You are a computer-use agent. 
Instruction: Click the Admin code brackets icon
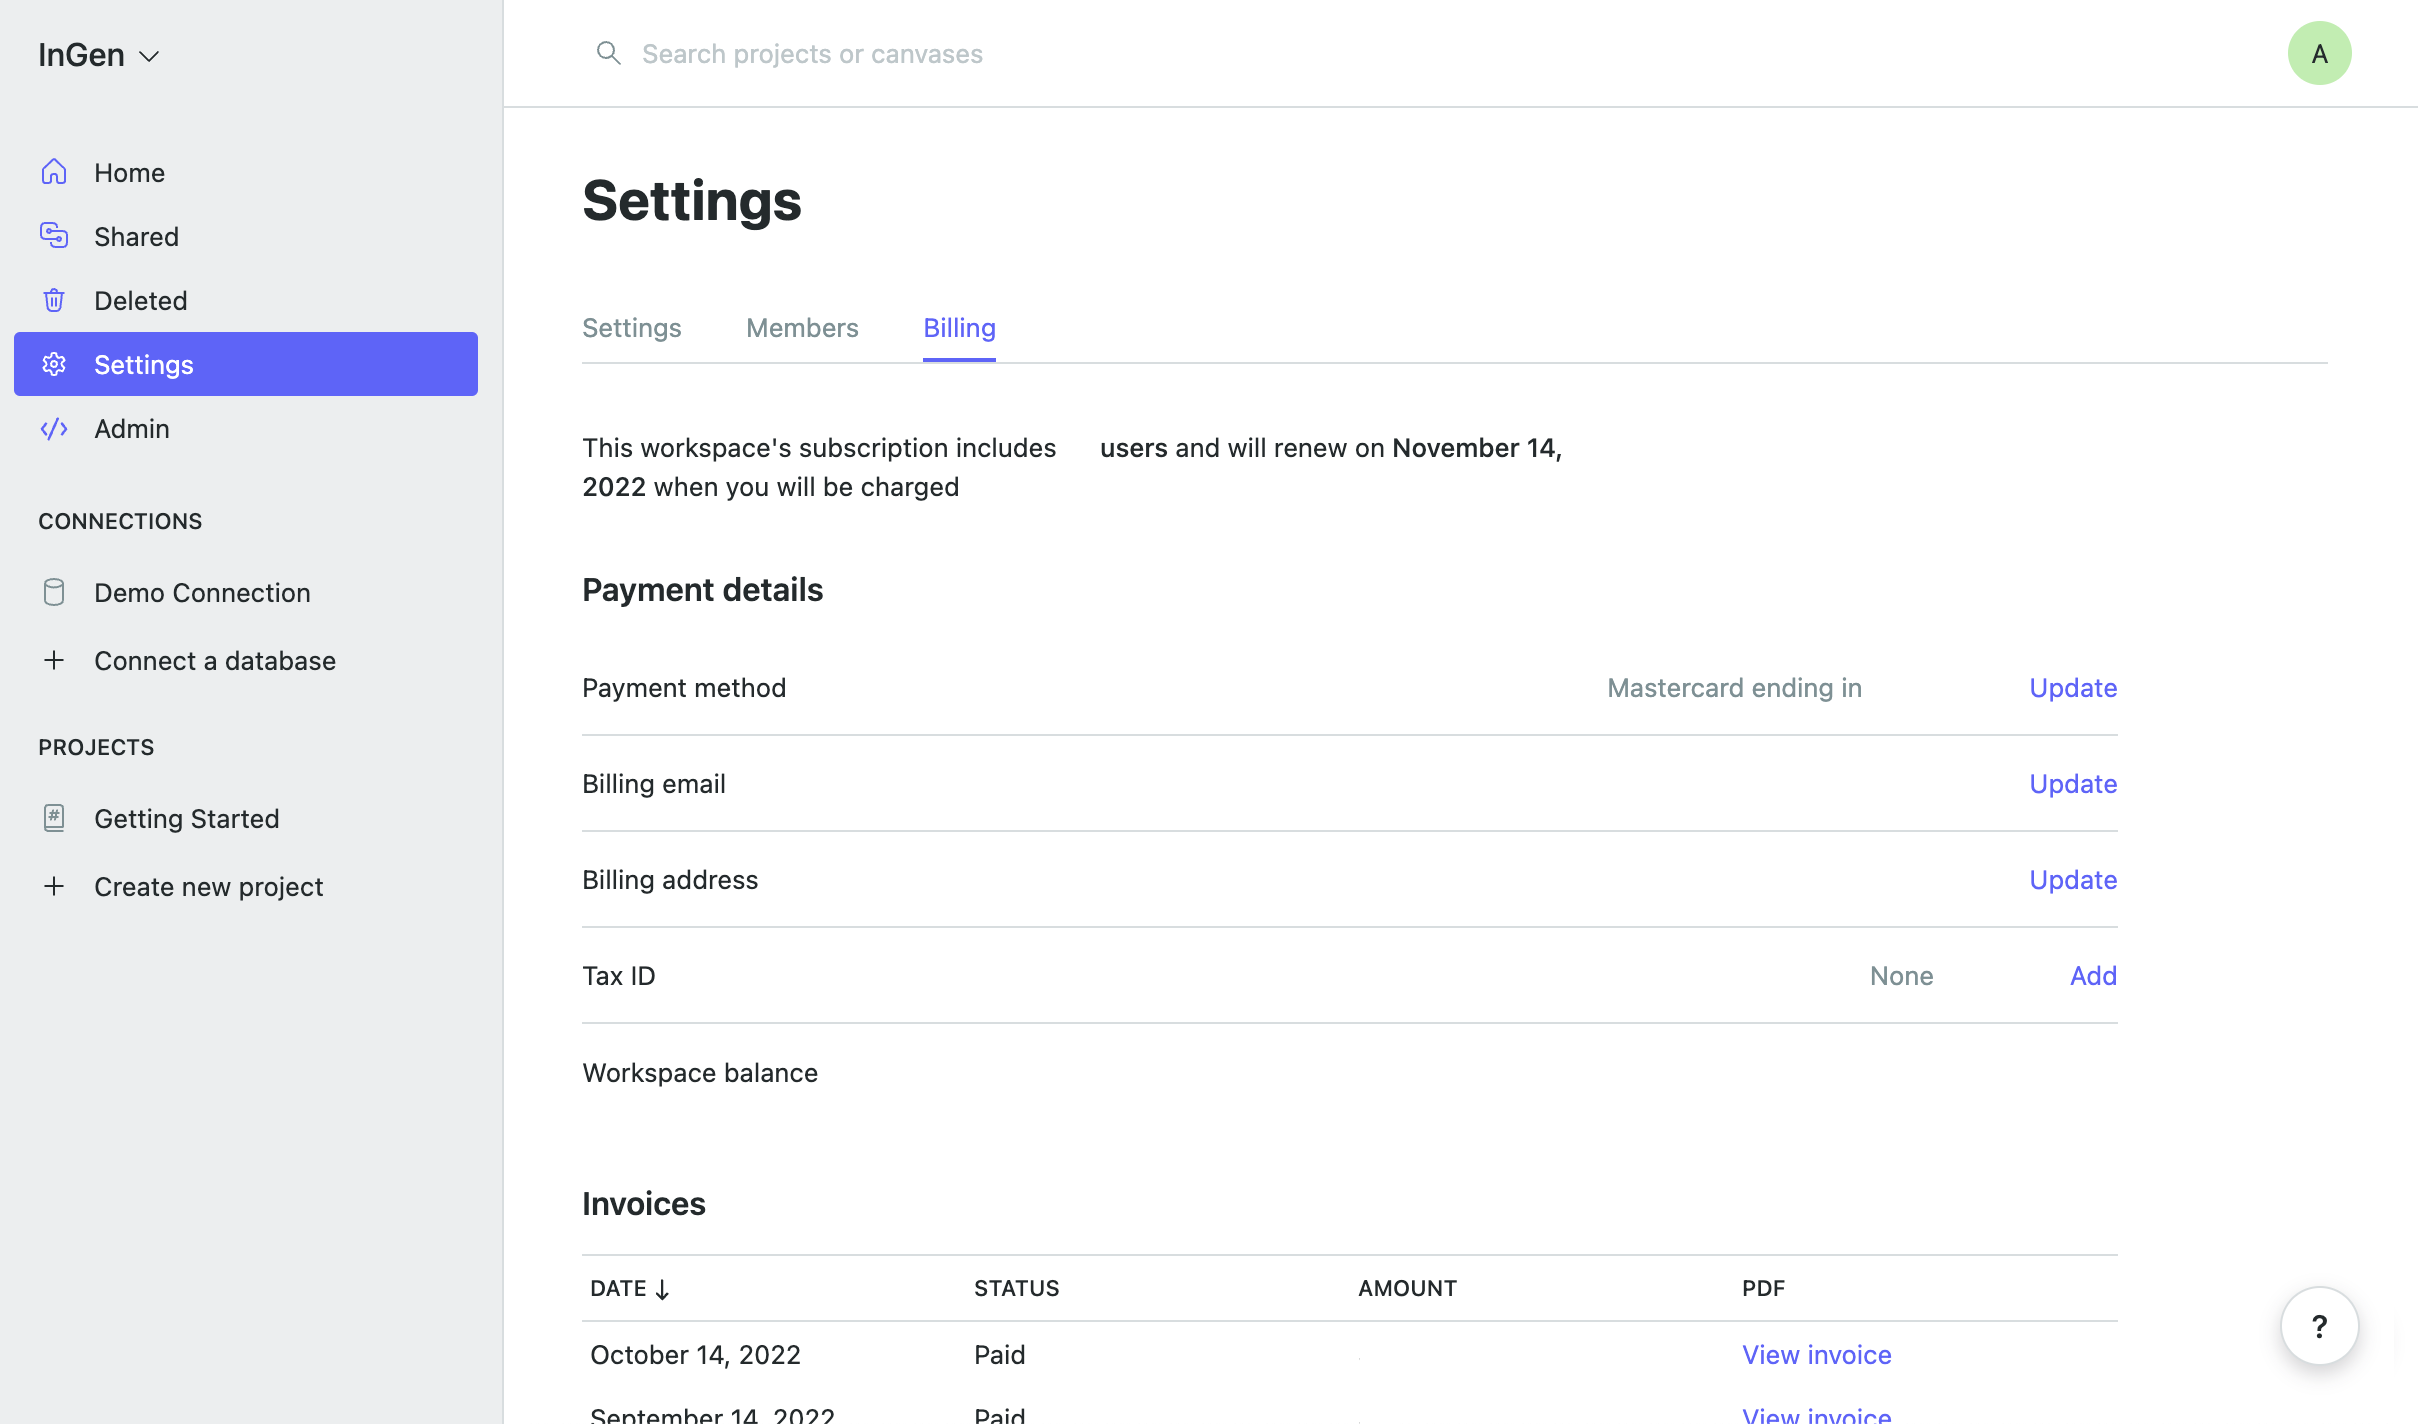pos(54,429)
